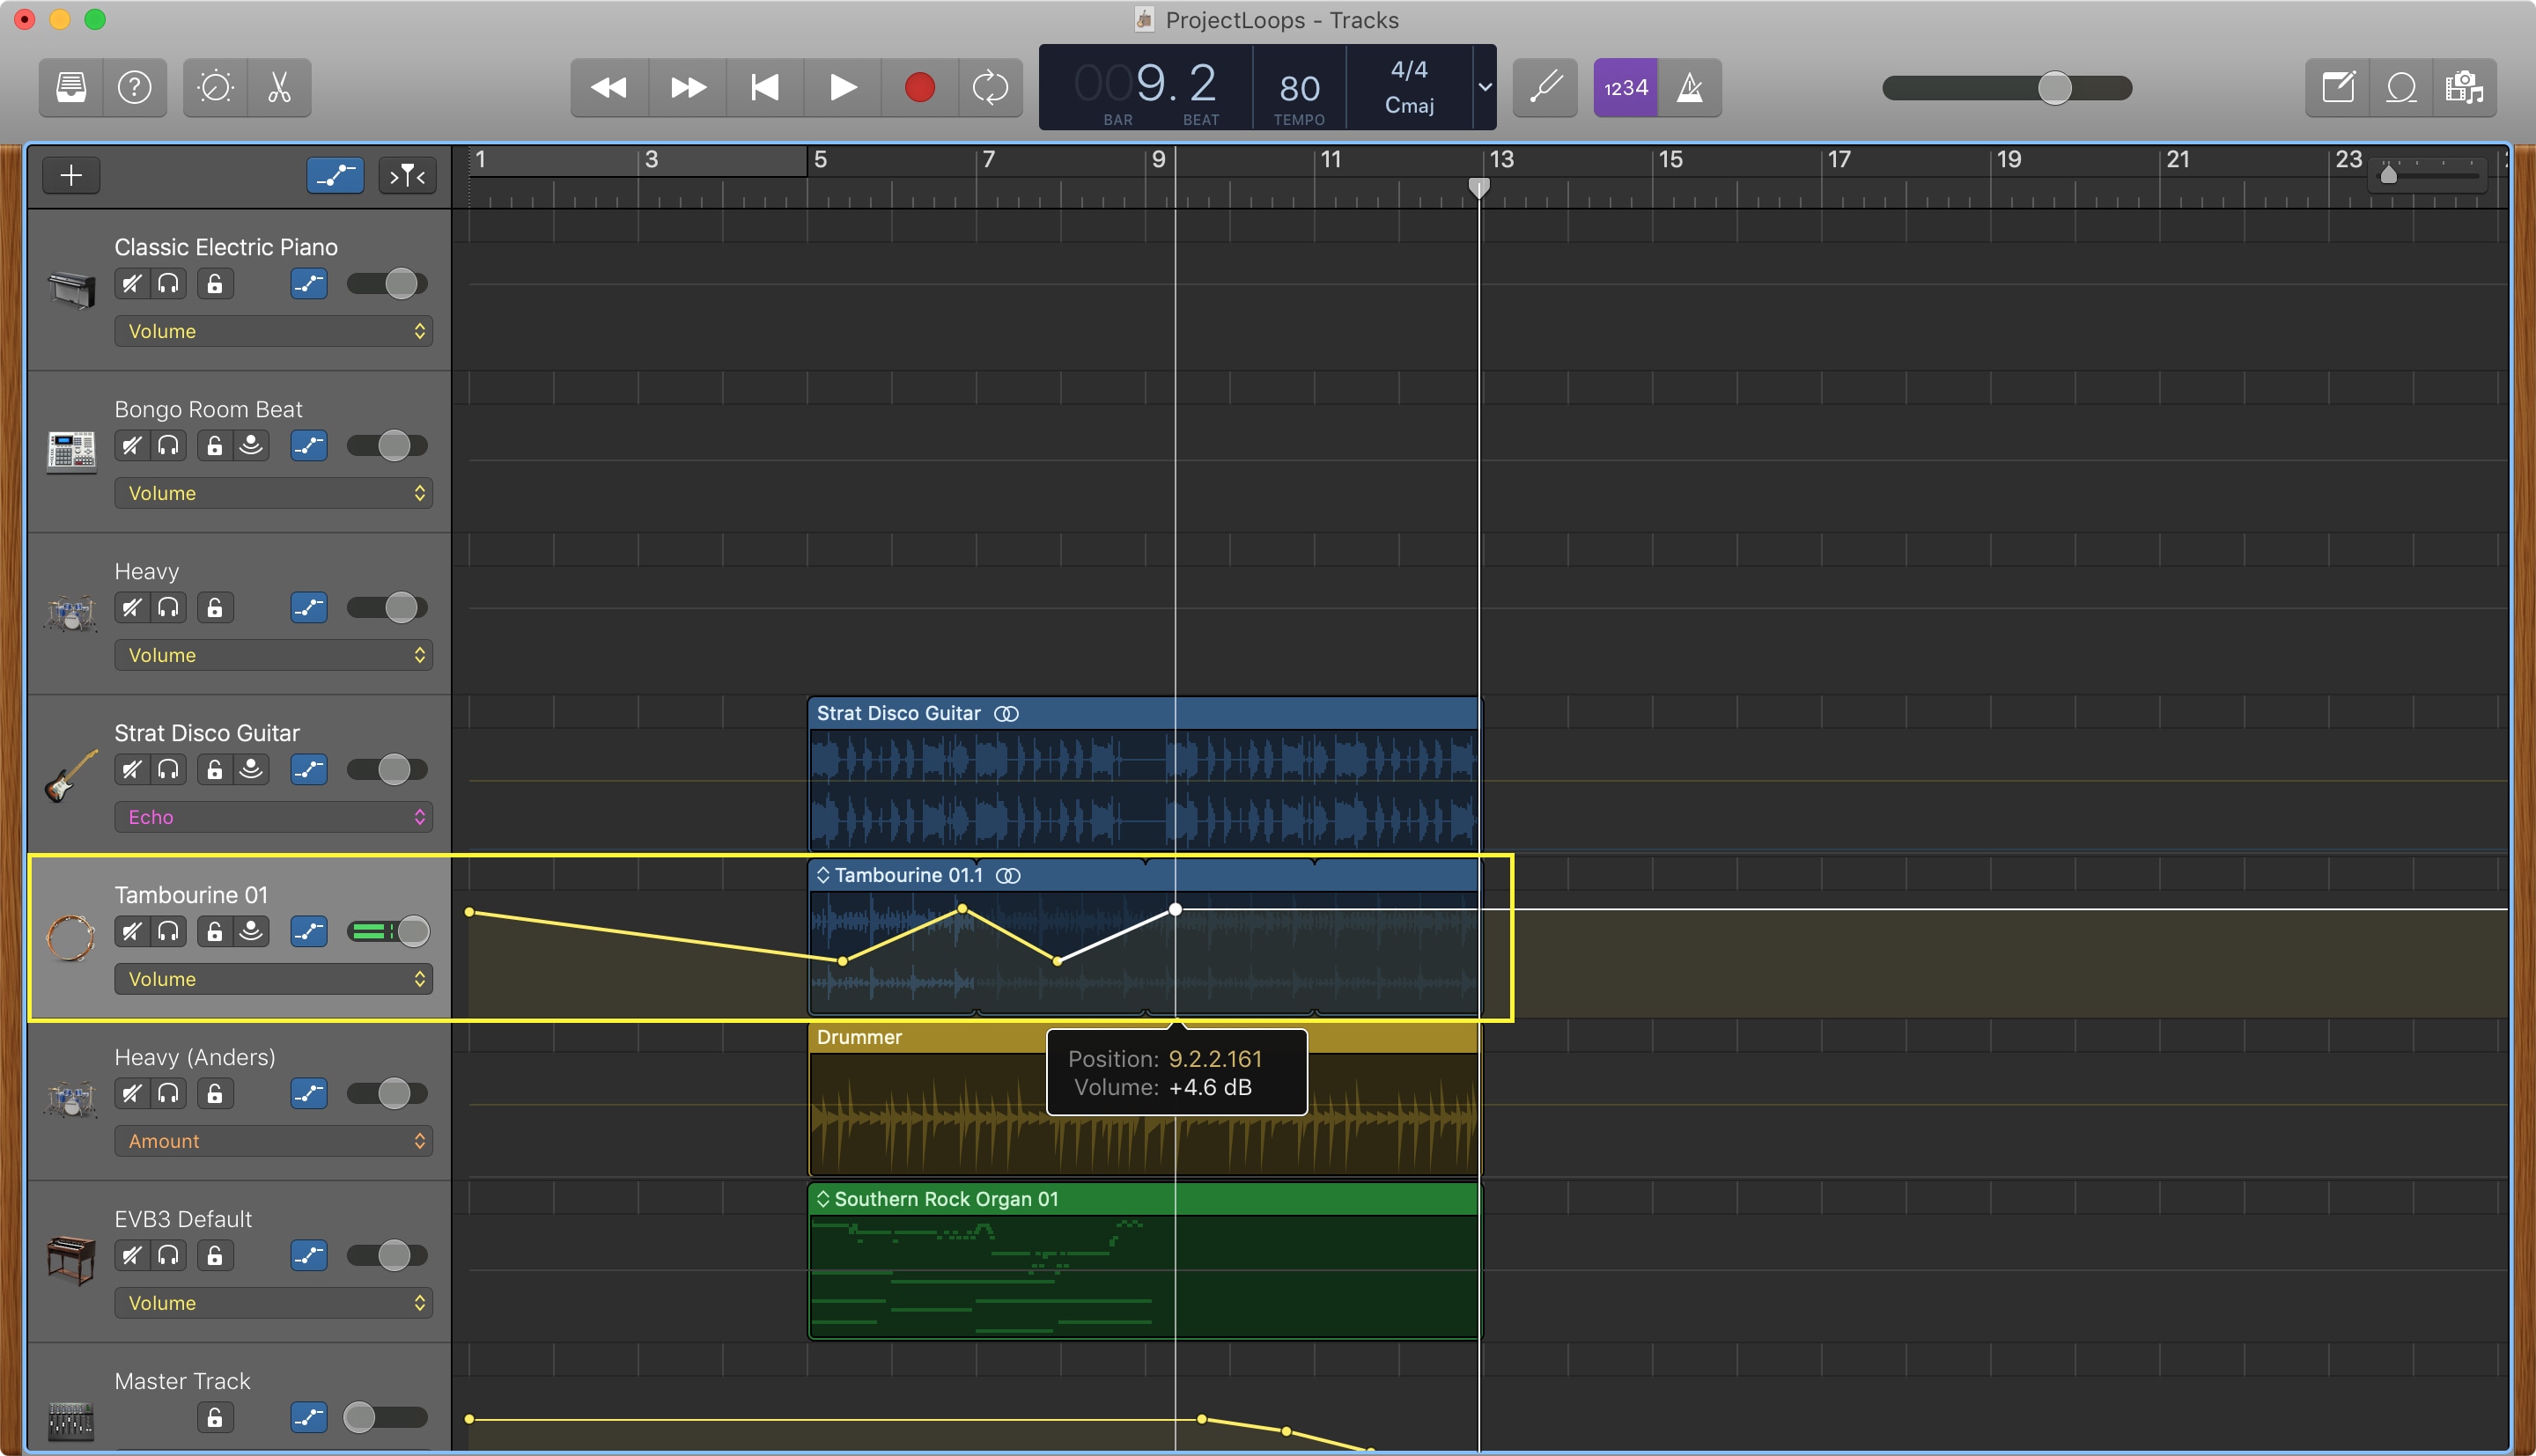The width and height of the screenshot is (2536, 1456).
Task: Add a new track with plus button
Action: coord(71,176)
